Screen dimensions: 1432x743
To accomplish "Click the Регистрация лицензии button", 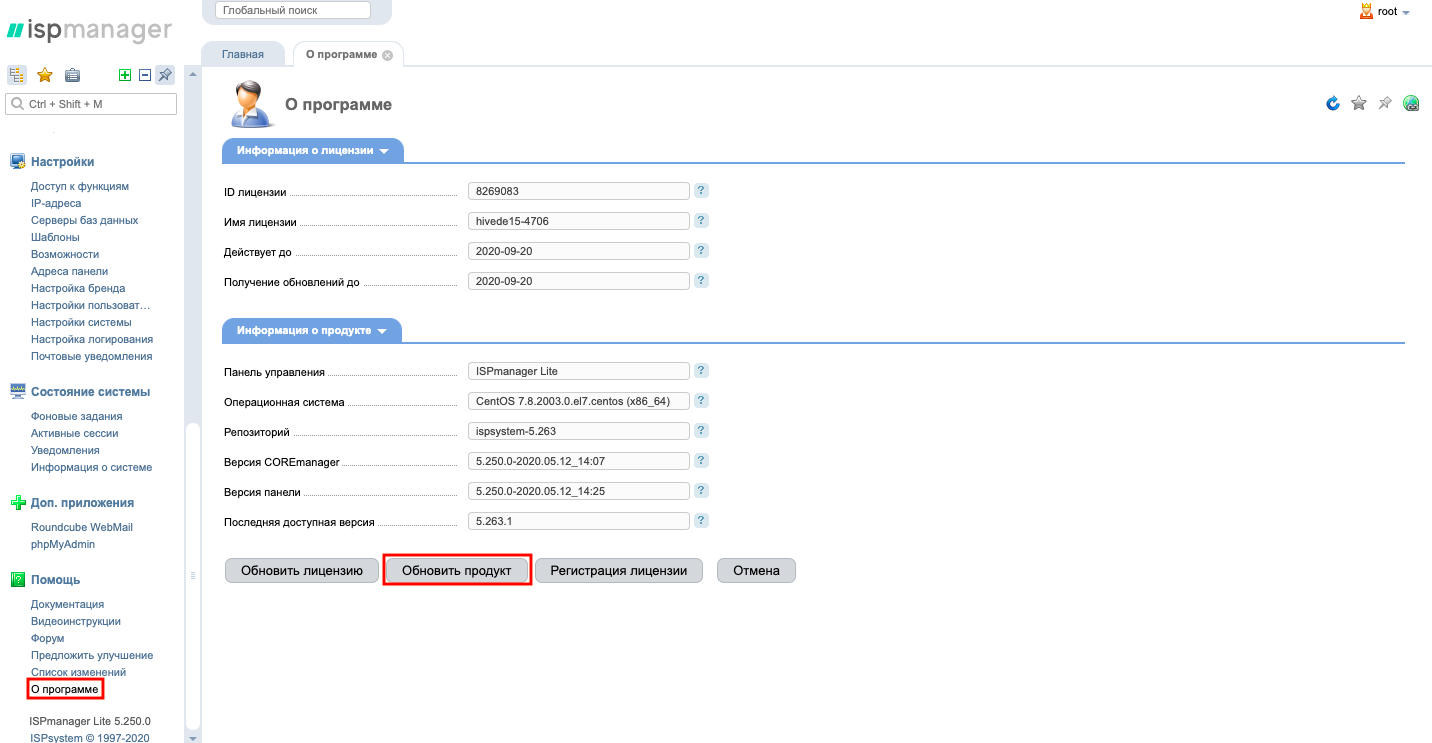I will (x=619, y=570).
